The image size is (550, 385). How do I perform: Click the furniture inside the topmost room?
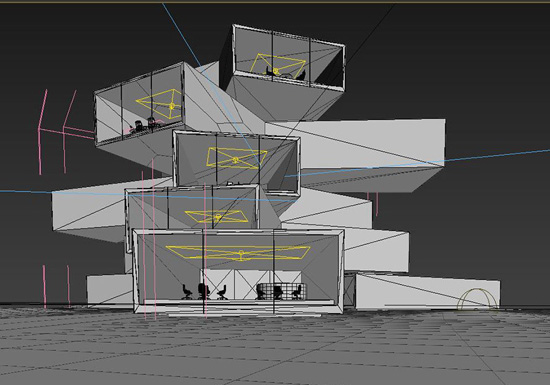point(285,73)
